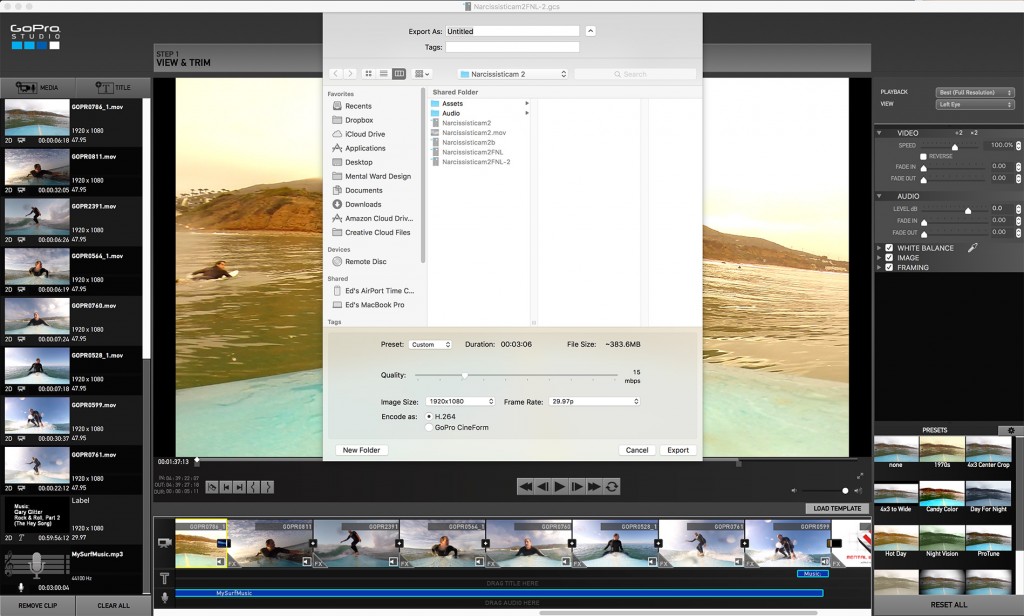The width and height of the screenshot is (1024, 616).
Task: Uncheck the White Balance checkbox
Action: pos(889,248)
